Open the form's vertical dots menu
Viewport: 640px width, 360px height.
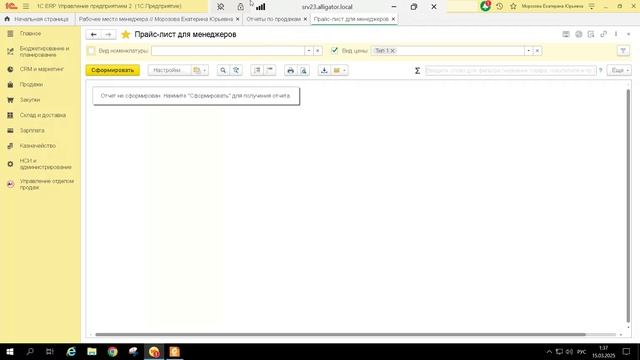(x=616, y=35)
